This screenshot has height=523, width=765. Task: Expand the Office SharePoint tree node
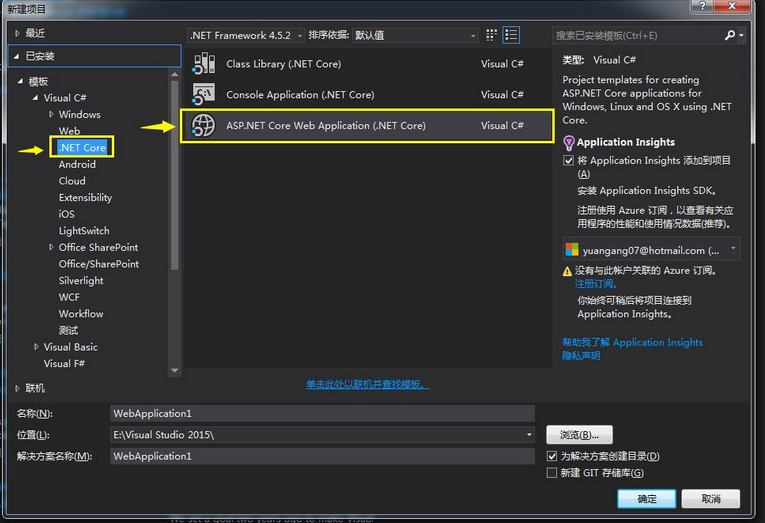click(x=51, y=247)
